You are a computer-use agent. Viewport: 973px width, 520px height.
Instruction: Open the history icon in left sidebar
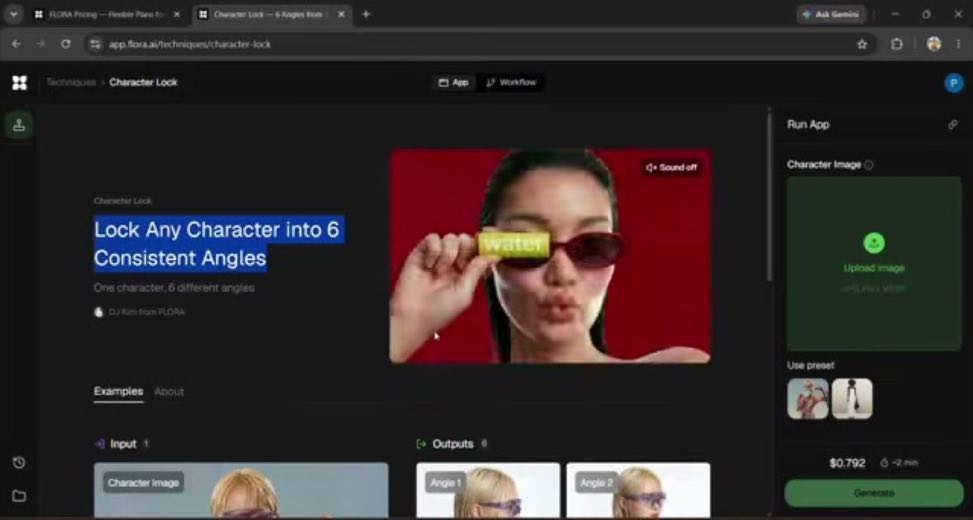(19, 462)
